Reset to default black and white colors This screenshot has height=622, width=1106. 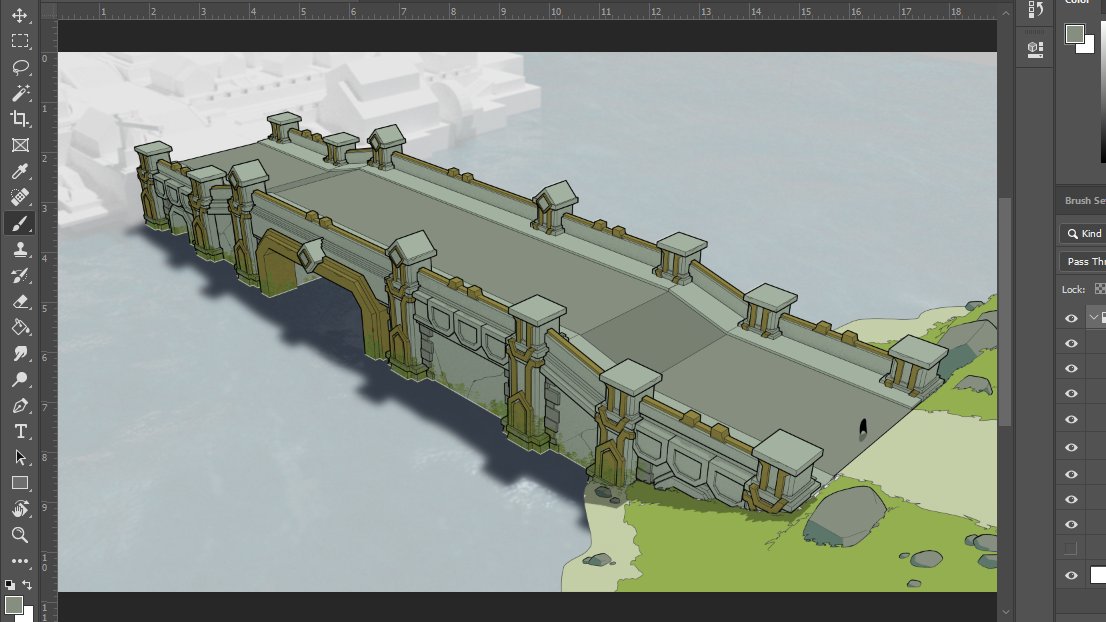pyautogui.click(x=9, y=585)
